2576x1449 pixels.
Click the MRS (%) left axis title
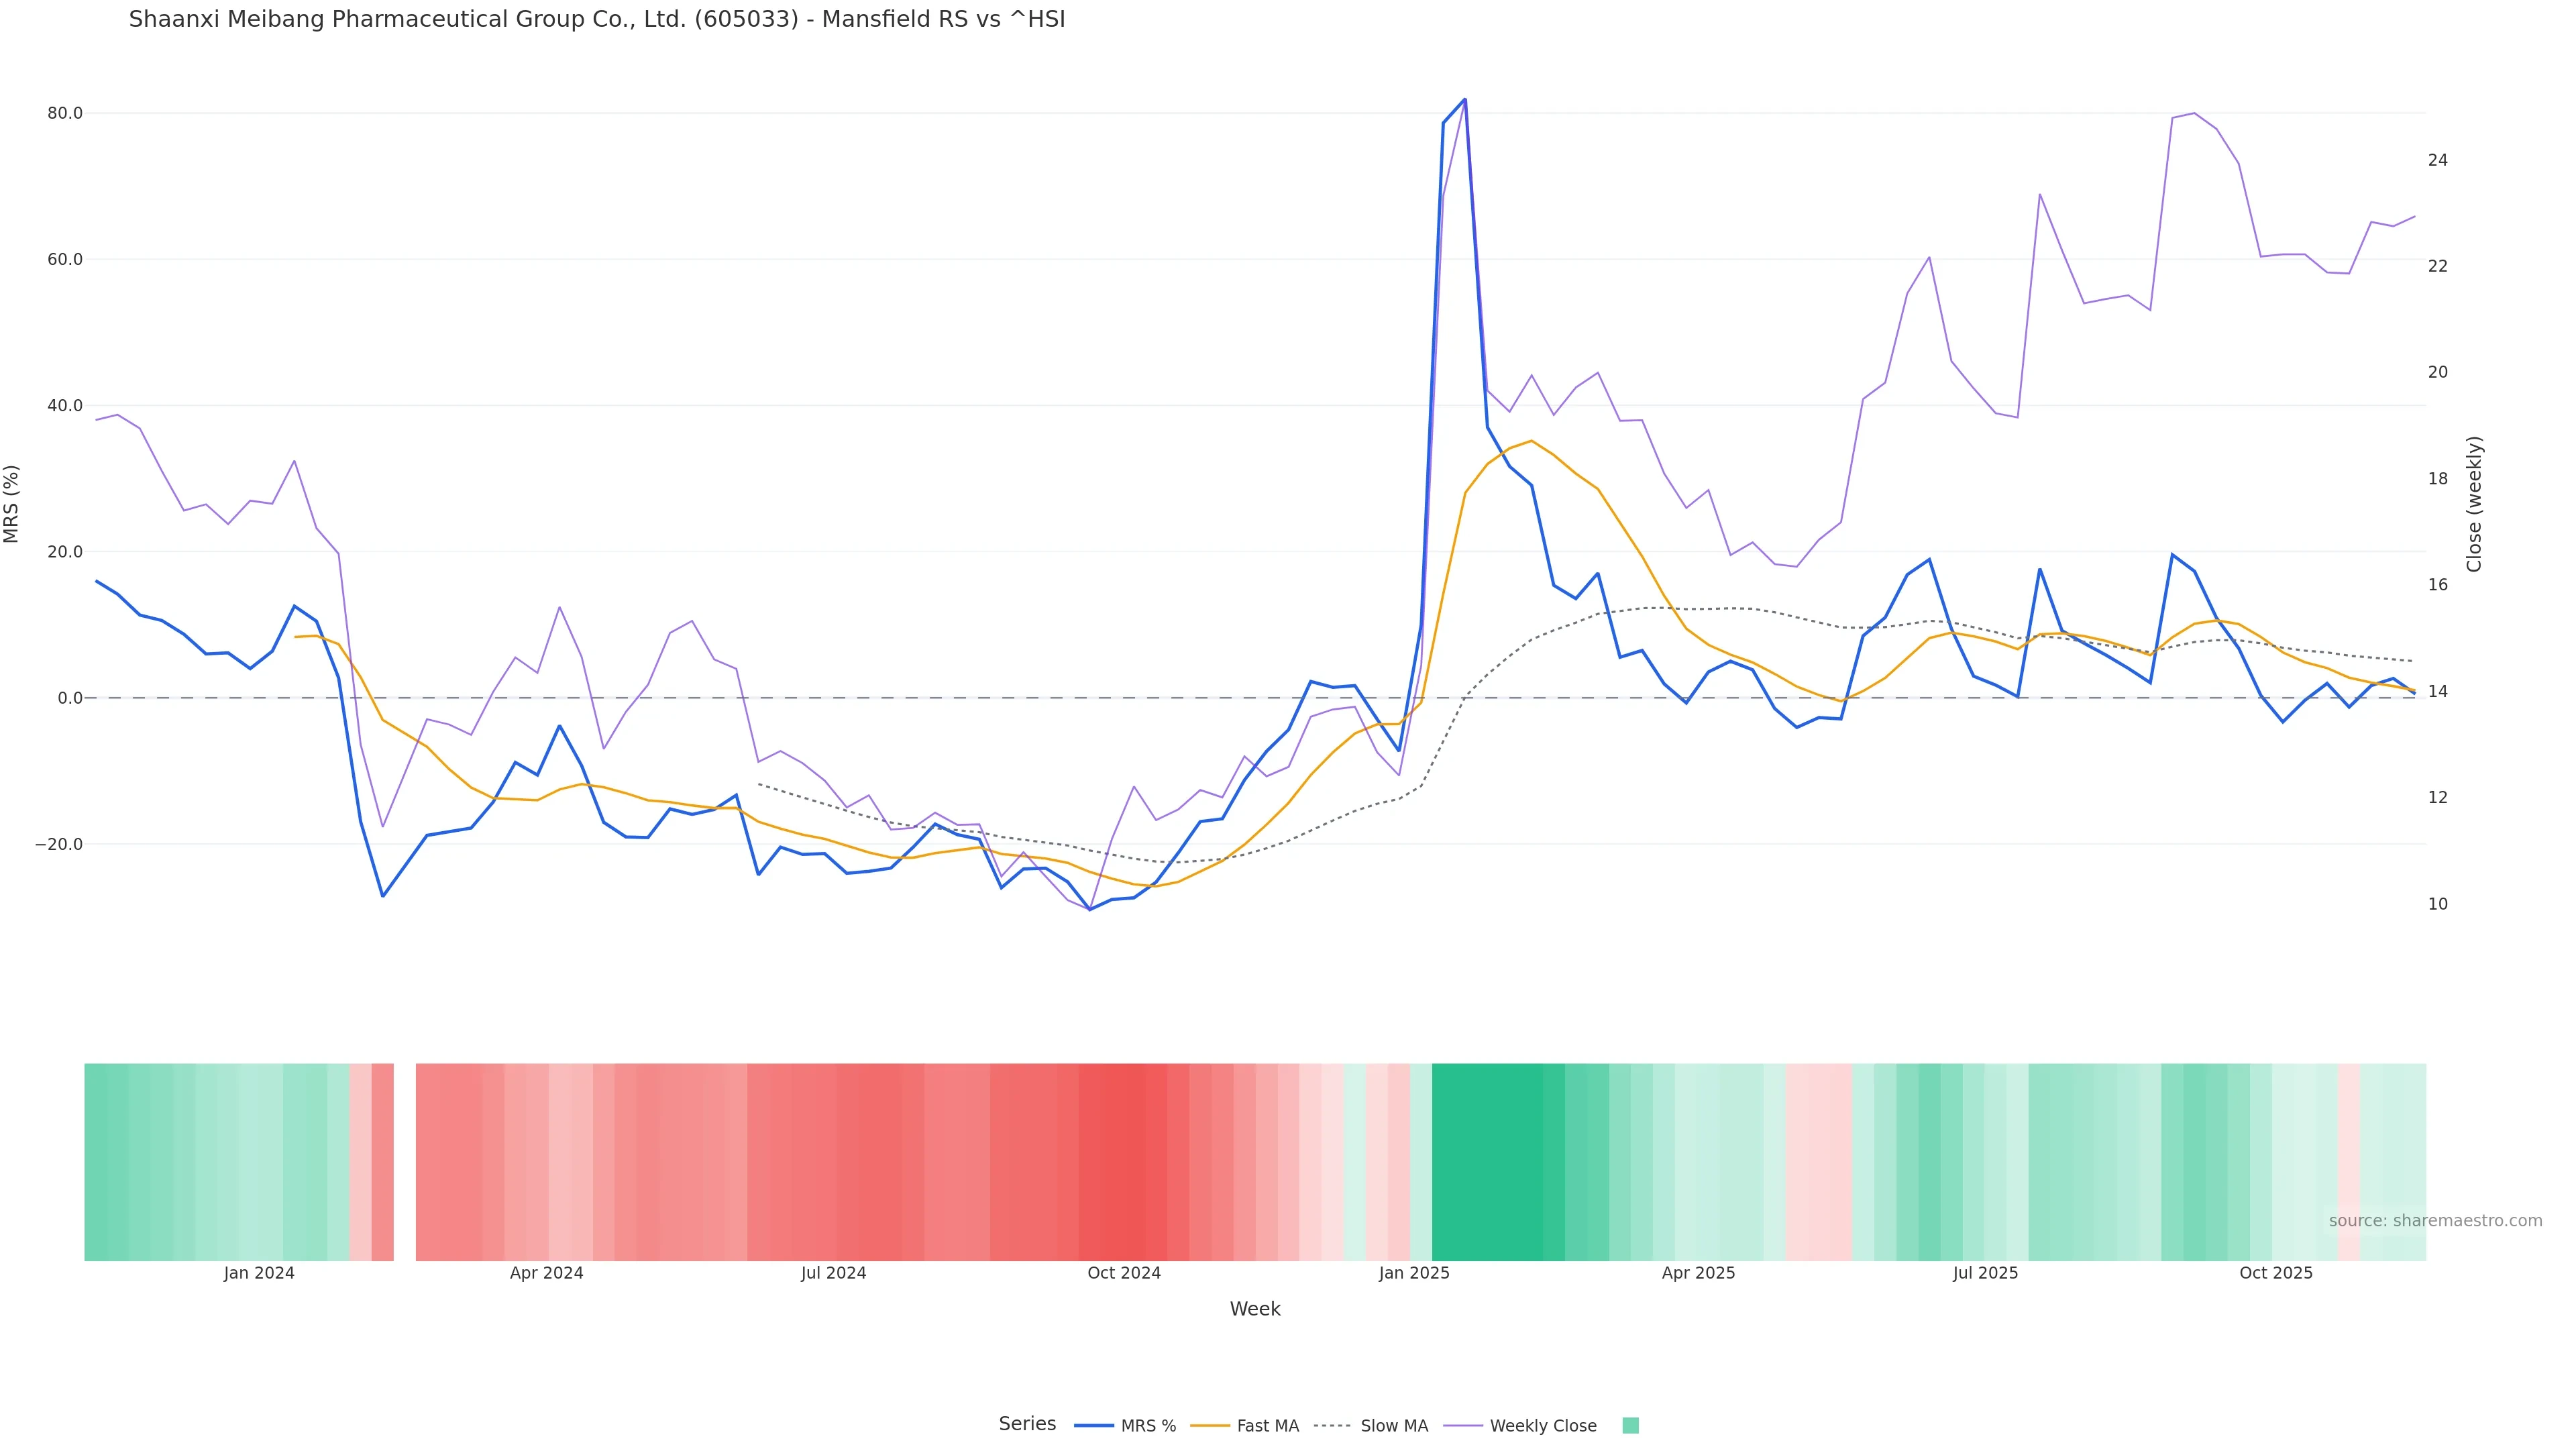(x=12, y=504)
